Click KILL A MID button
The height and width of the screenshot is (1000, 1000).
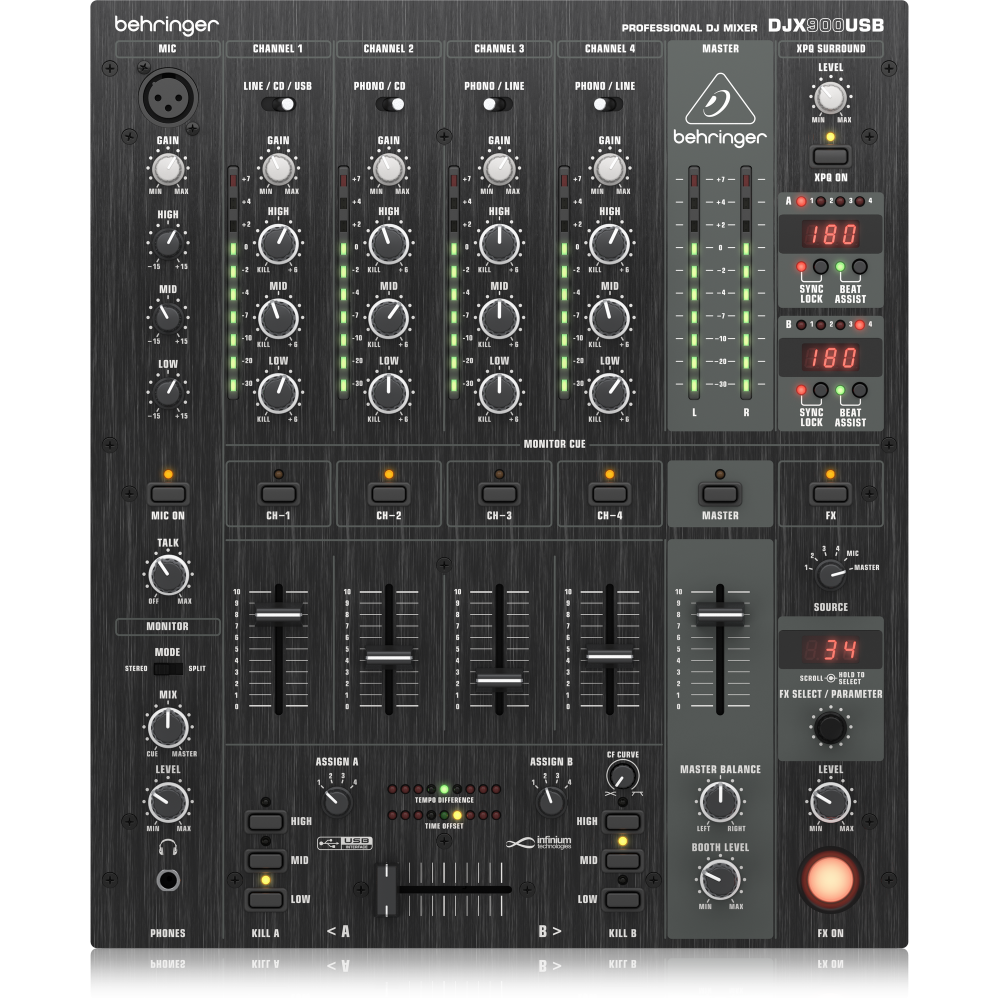(265, 860)
